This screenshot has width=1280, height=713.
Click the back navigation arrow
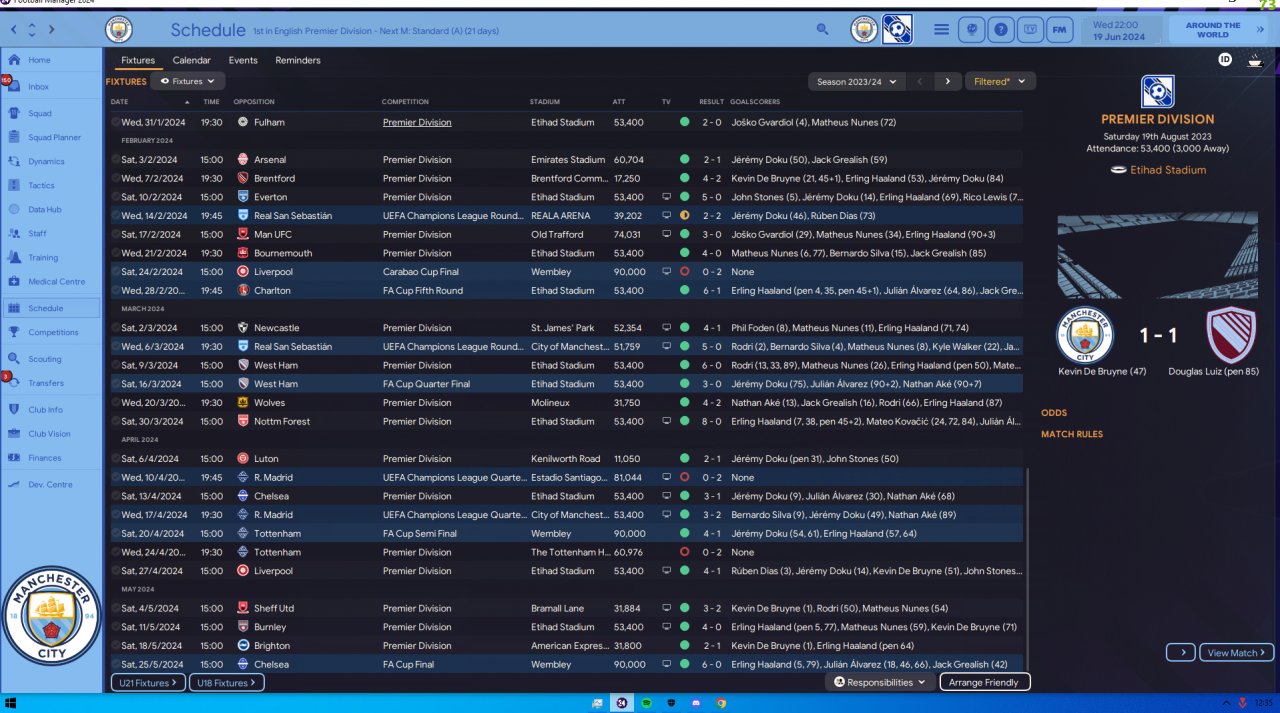[x=13, y=30]
